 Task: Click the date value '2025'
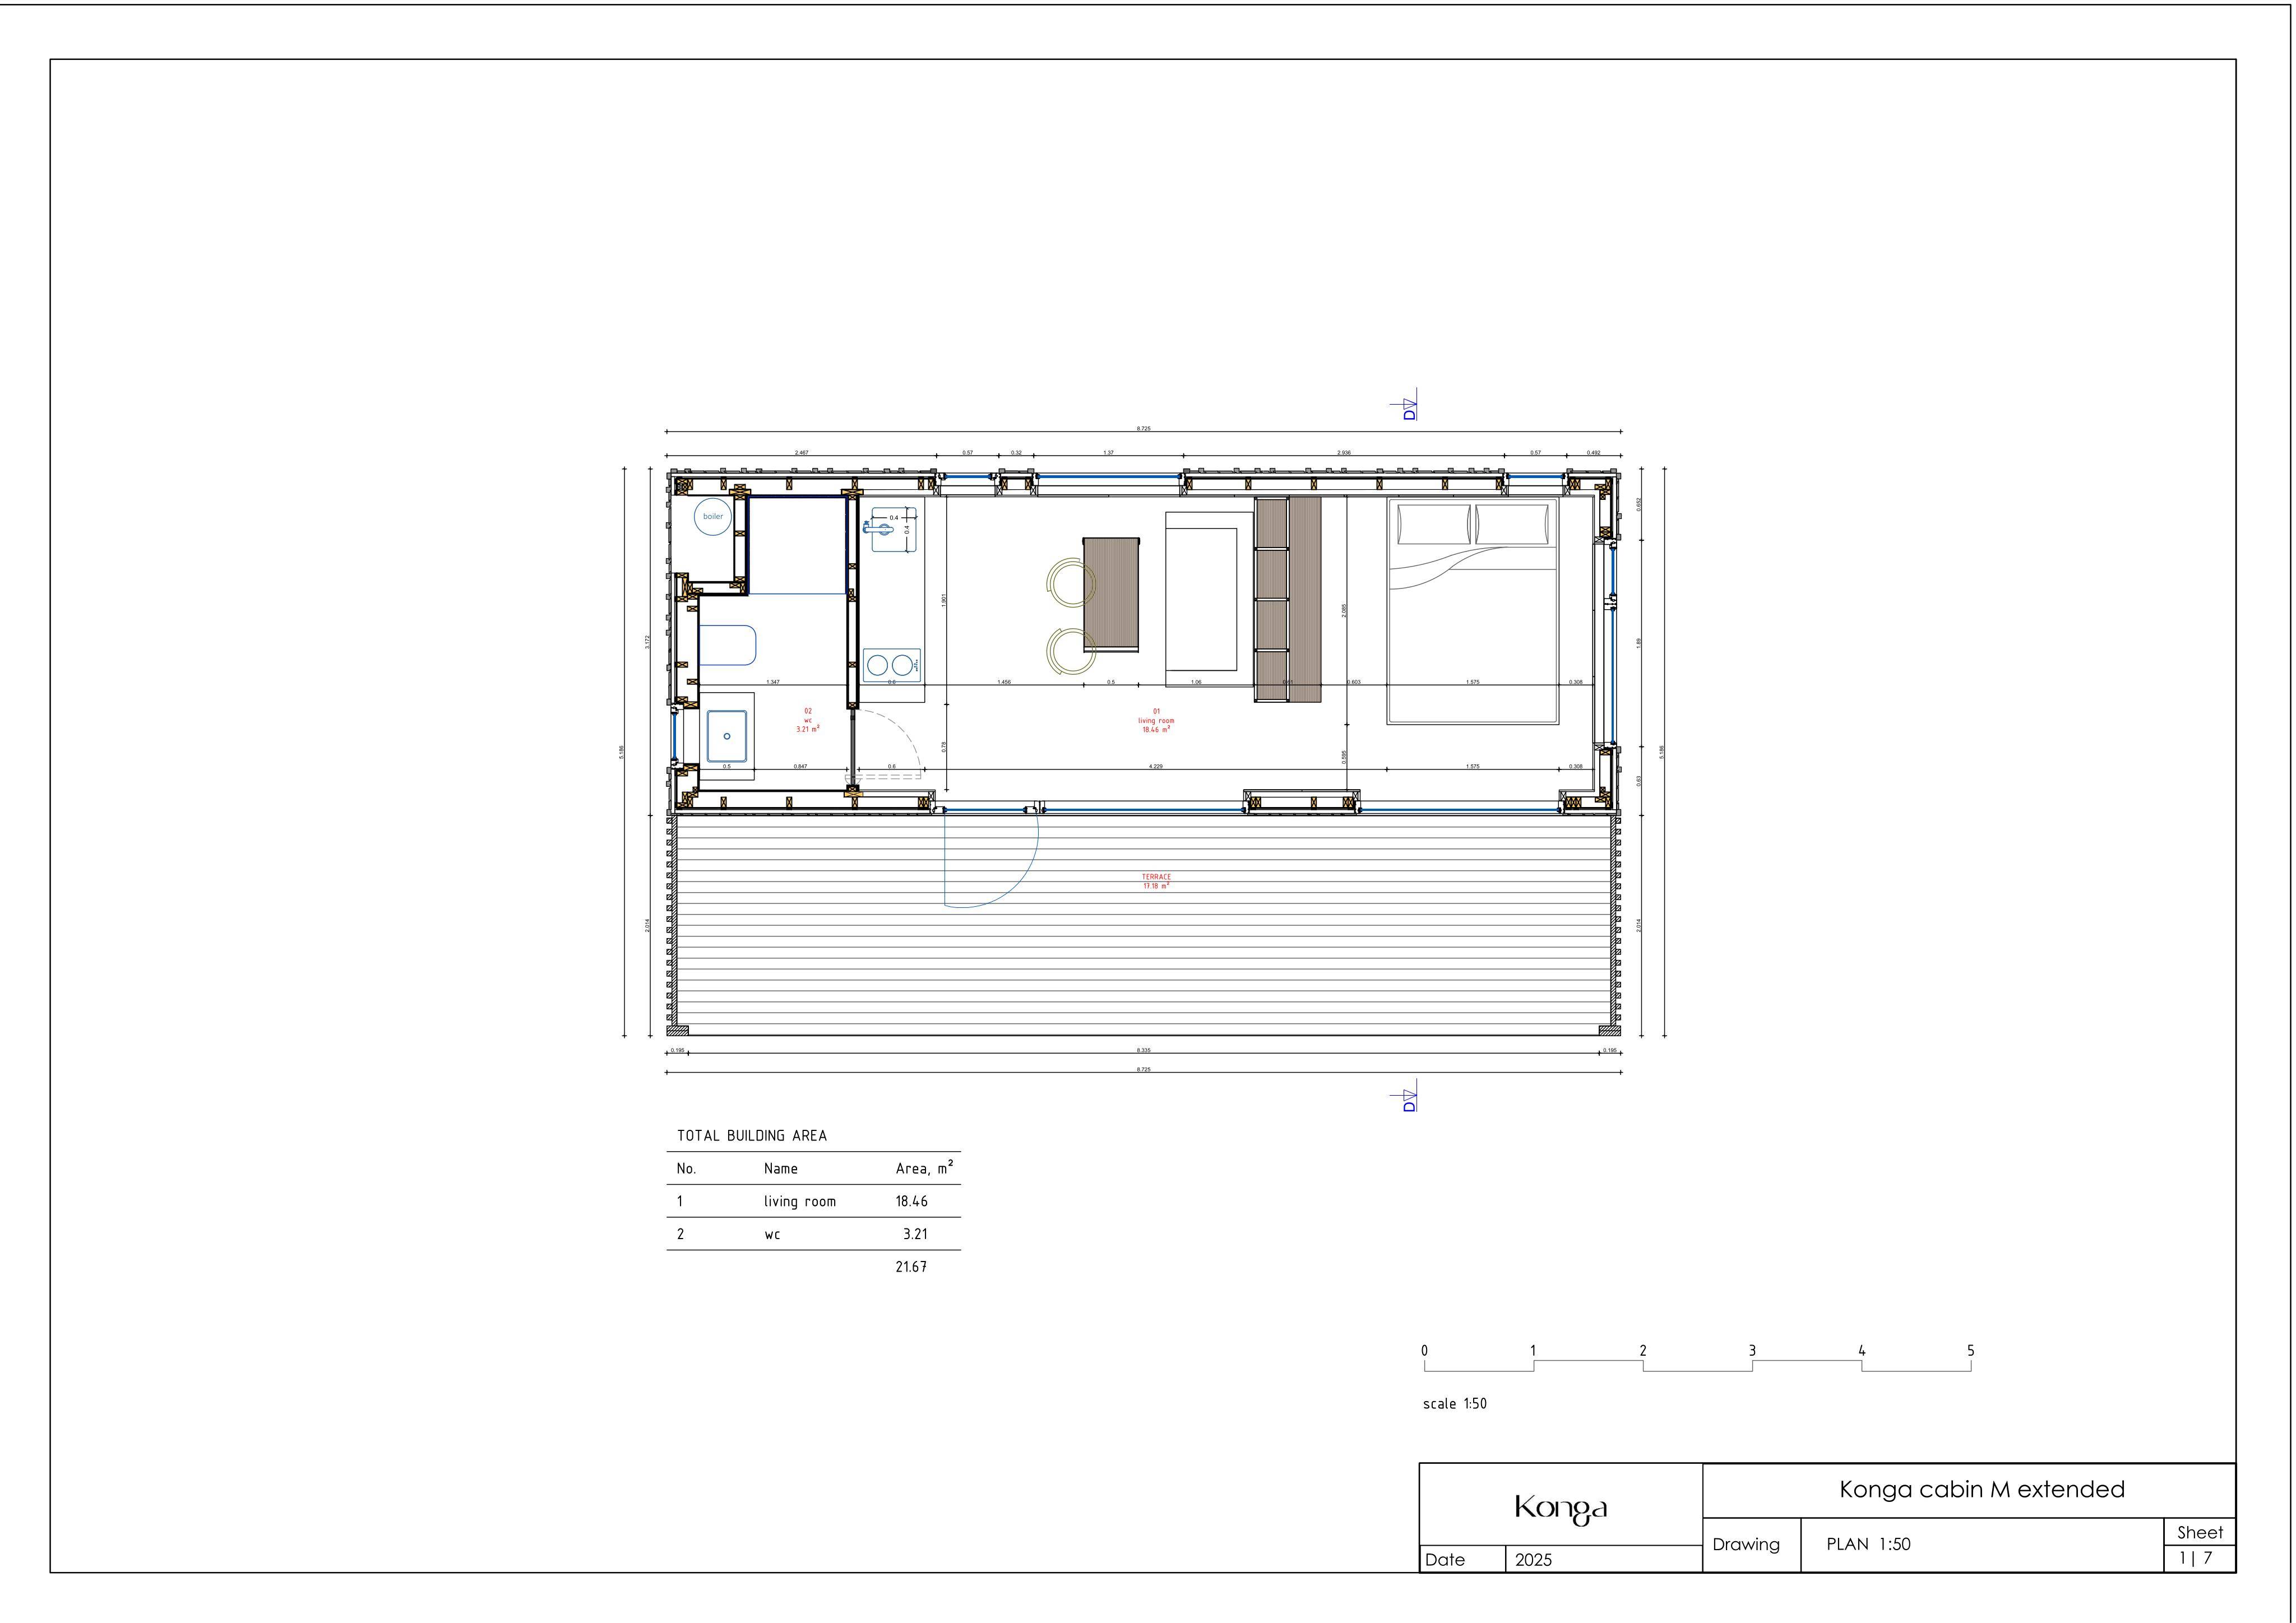tap(1534, 1559)
